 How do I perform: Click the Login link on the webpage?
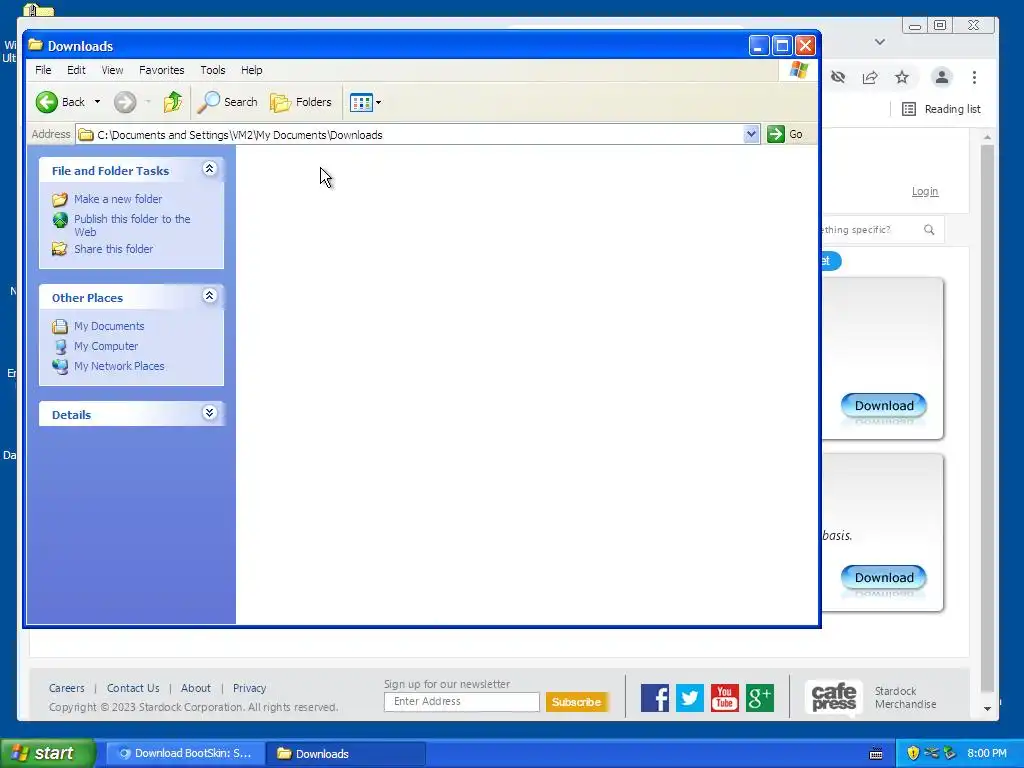pyautogui.click(x=925, y=191)
